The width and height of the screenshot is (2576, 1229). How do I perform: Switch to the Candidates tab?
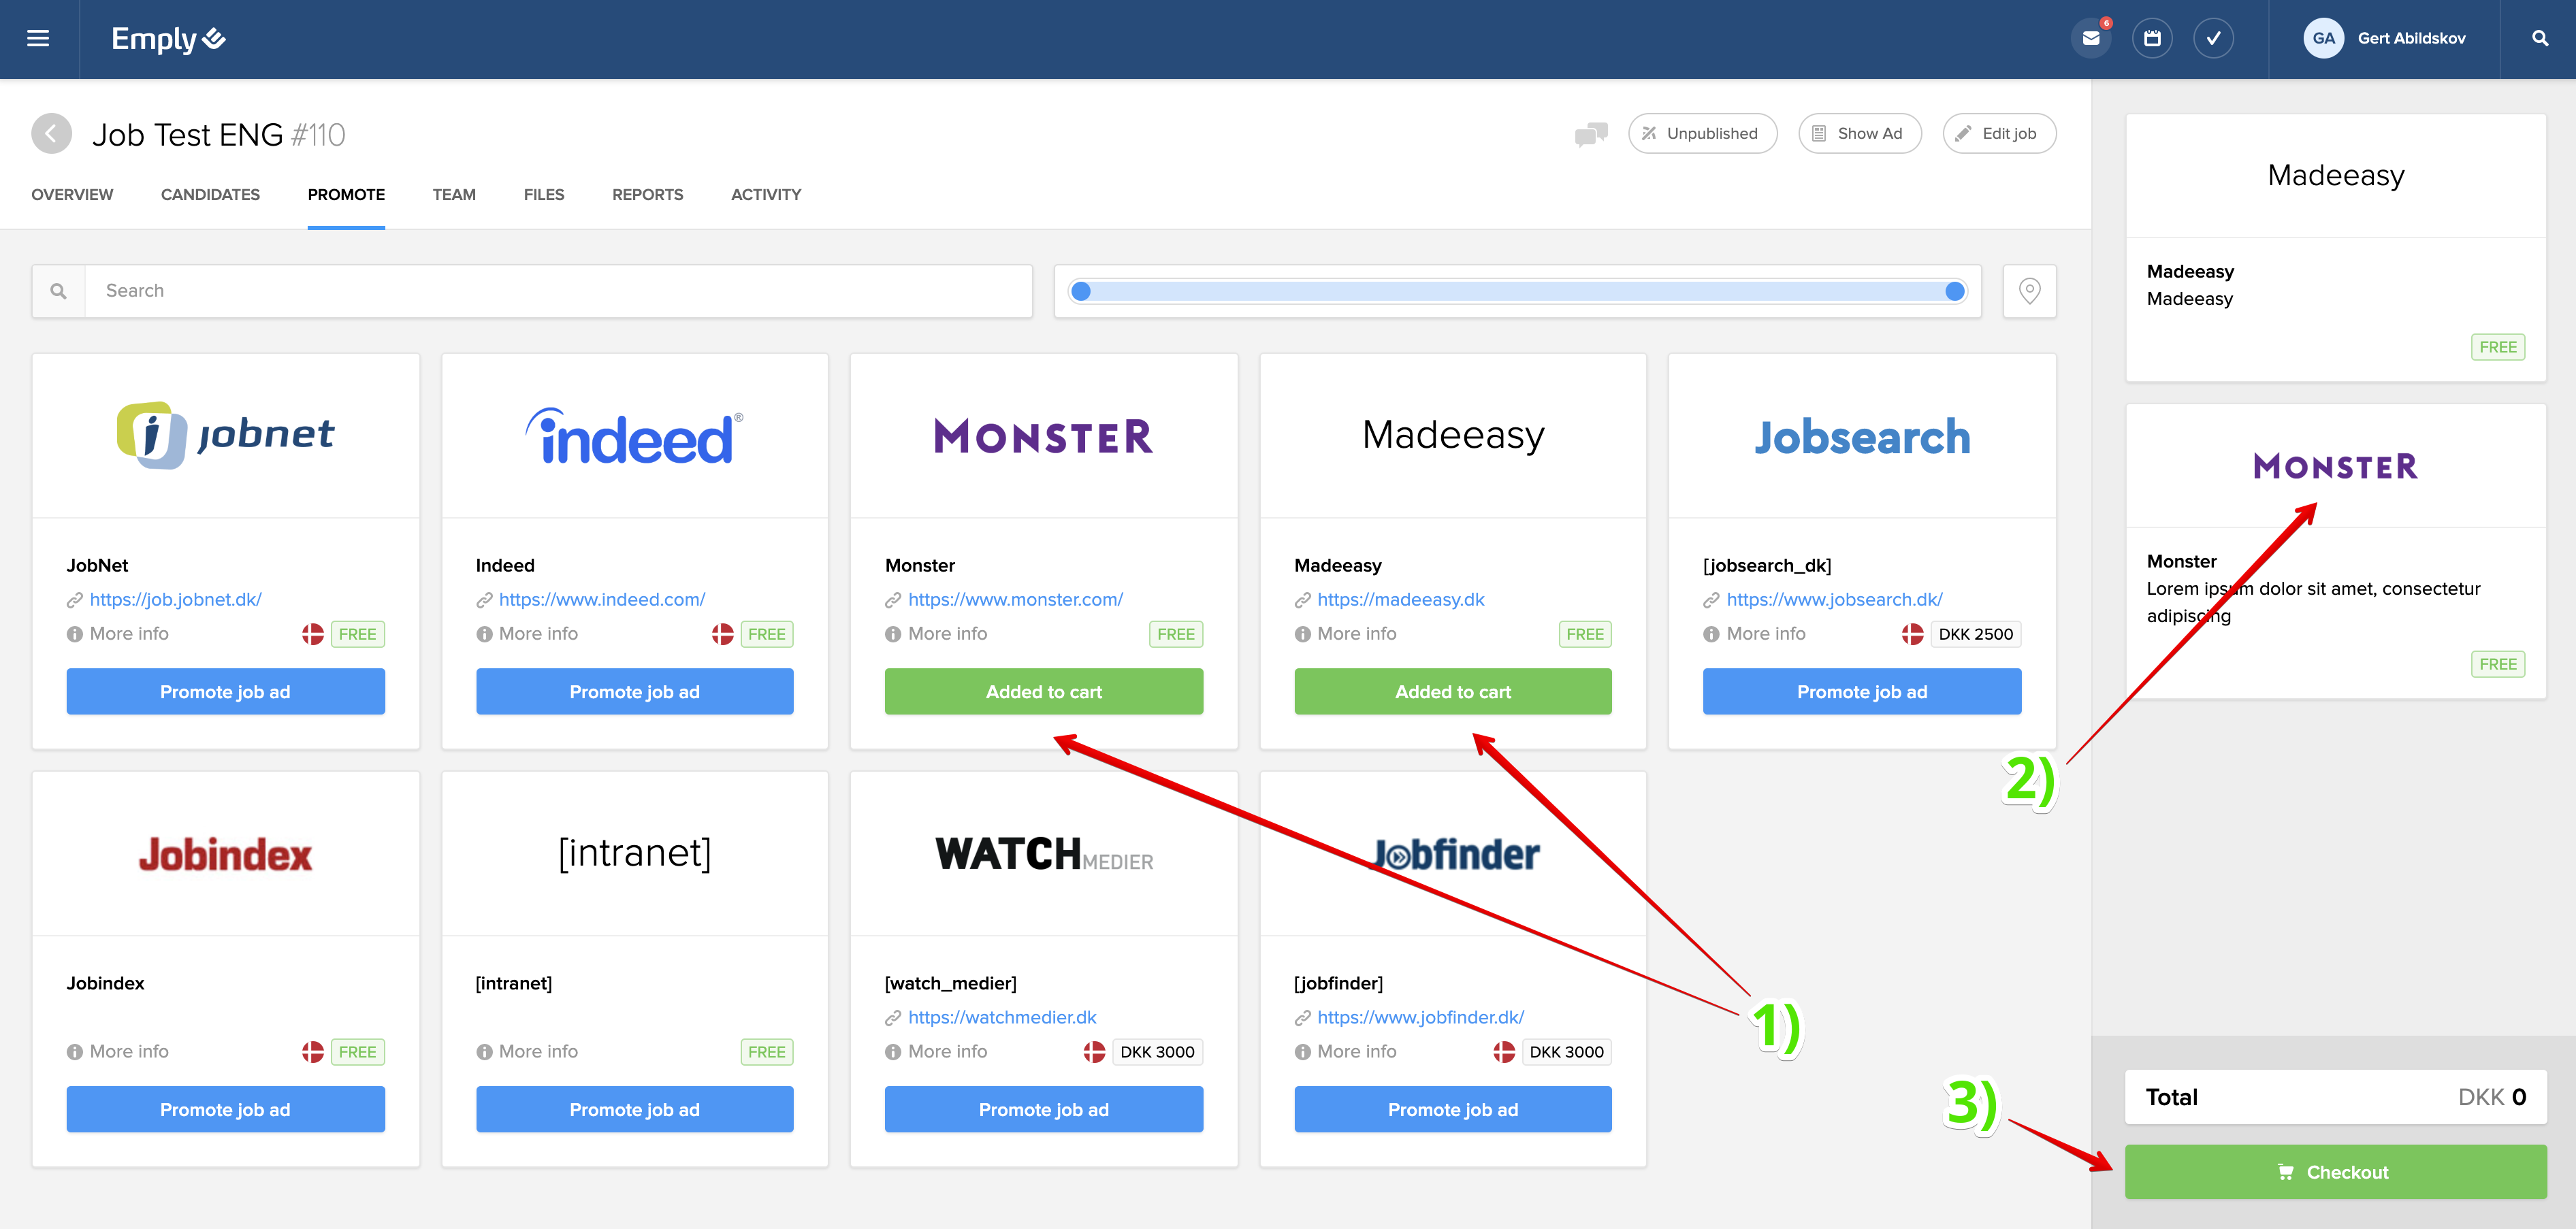click(x=210, y=195)
